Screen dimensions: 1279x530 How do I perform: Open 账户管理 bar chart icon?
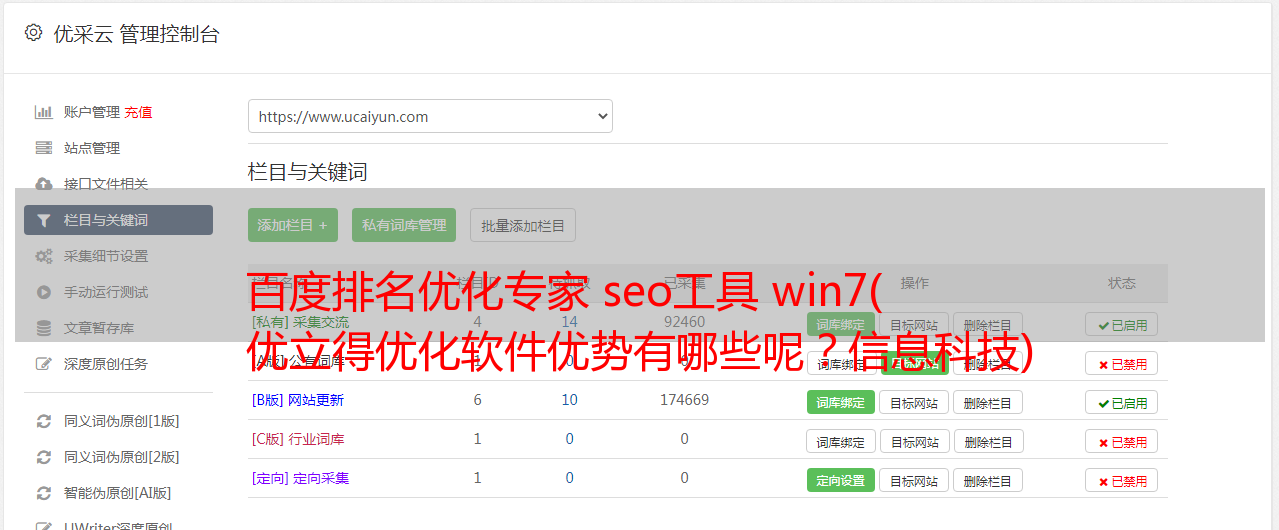click(x=44, y=112)
